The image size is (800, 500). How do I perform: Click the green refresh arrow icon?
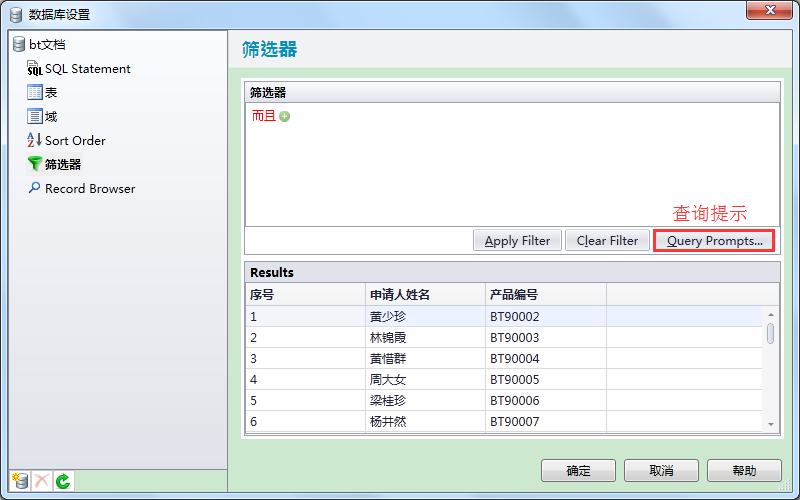(63, 481)
